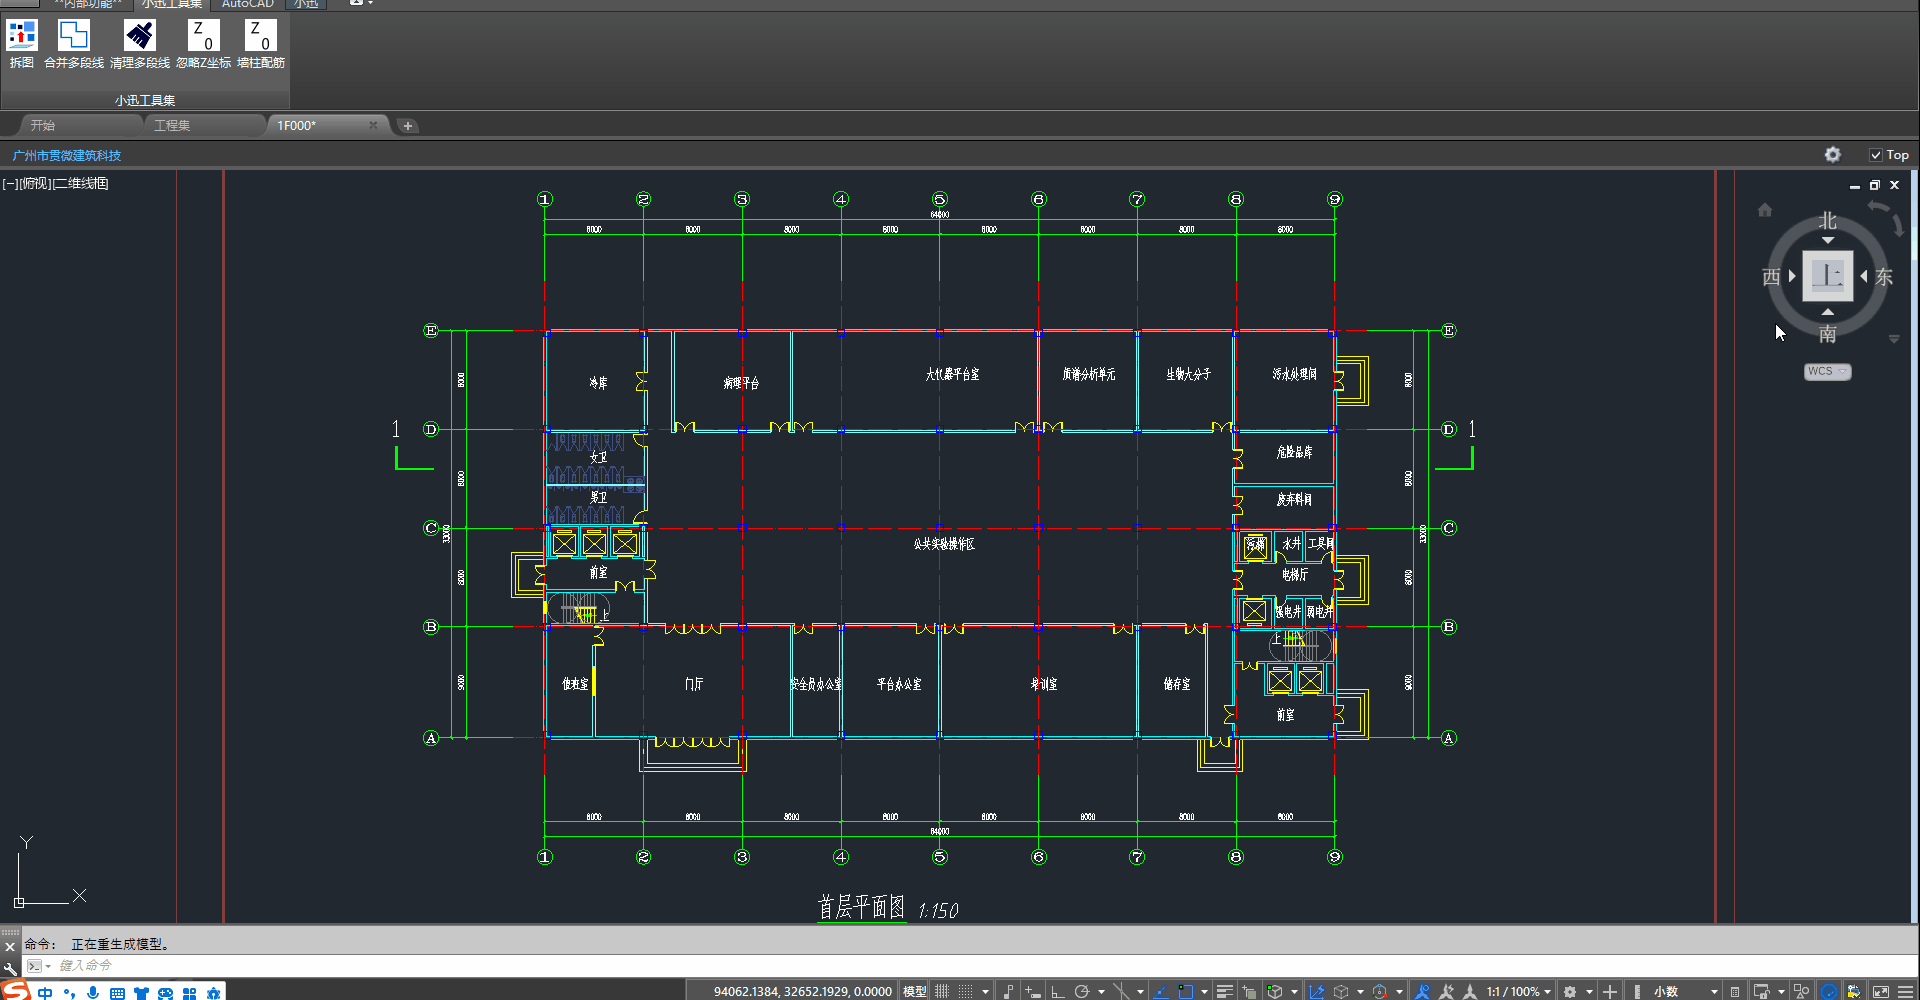Image resolution: width=1920 pixels, height=1000 pixels.
Task: Open the 小数 units dropdown
Action: tap(1685, 991)
